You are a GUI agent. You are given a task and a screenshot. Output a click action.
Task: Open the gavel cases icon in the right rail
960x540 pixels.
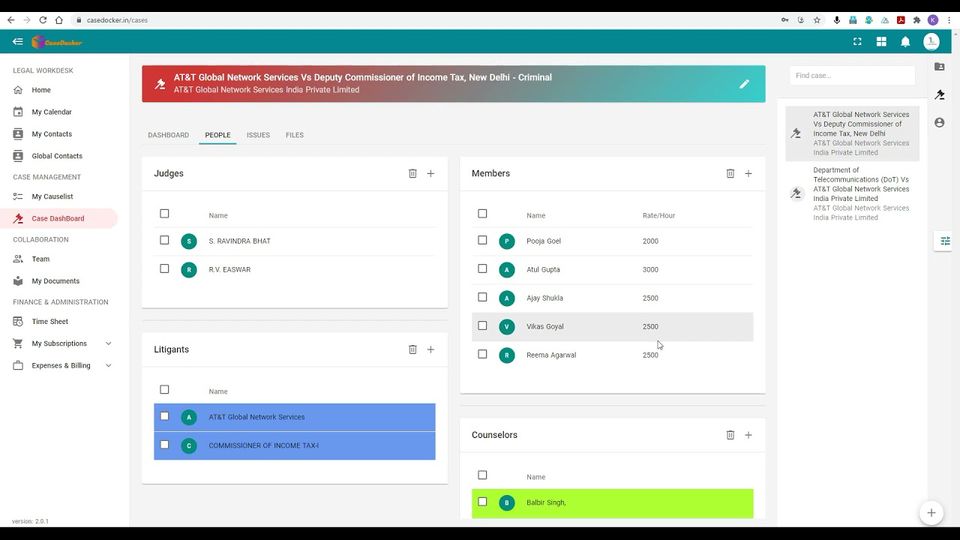click(939, 94)
